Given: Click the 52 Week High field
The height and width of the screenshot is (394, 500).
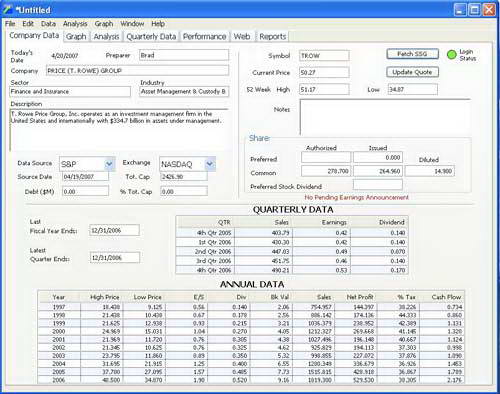Looking at the screenshot, I should (324, 89).
